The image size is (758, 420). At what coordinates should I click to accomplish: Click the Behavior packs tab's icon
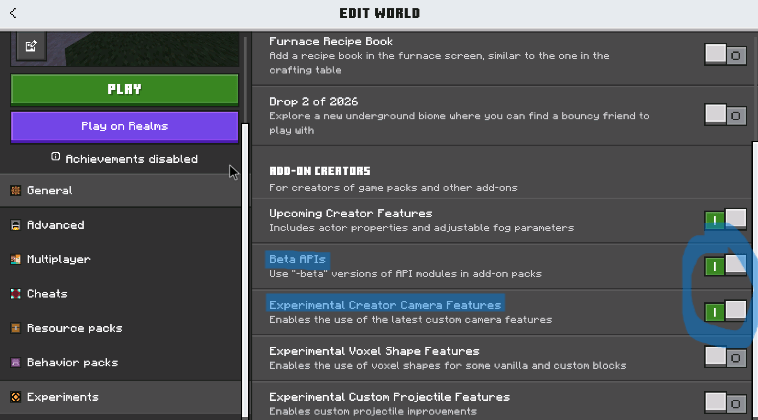(15, 362)
